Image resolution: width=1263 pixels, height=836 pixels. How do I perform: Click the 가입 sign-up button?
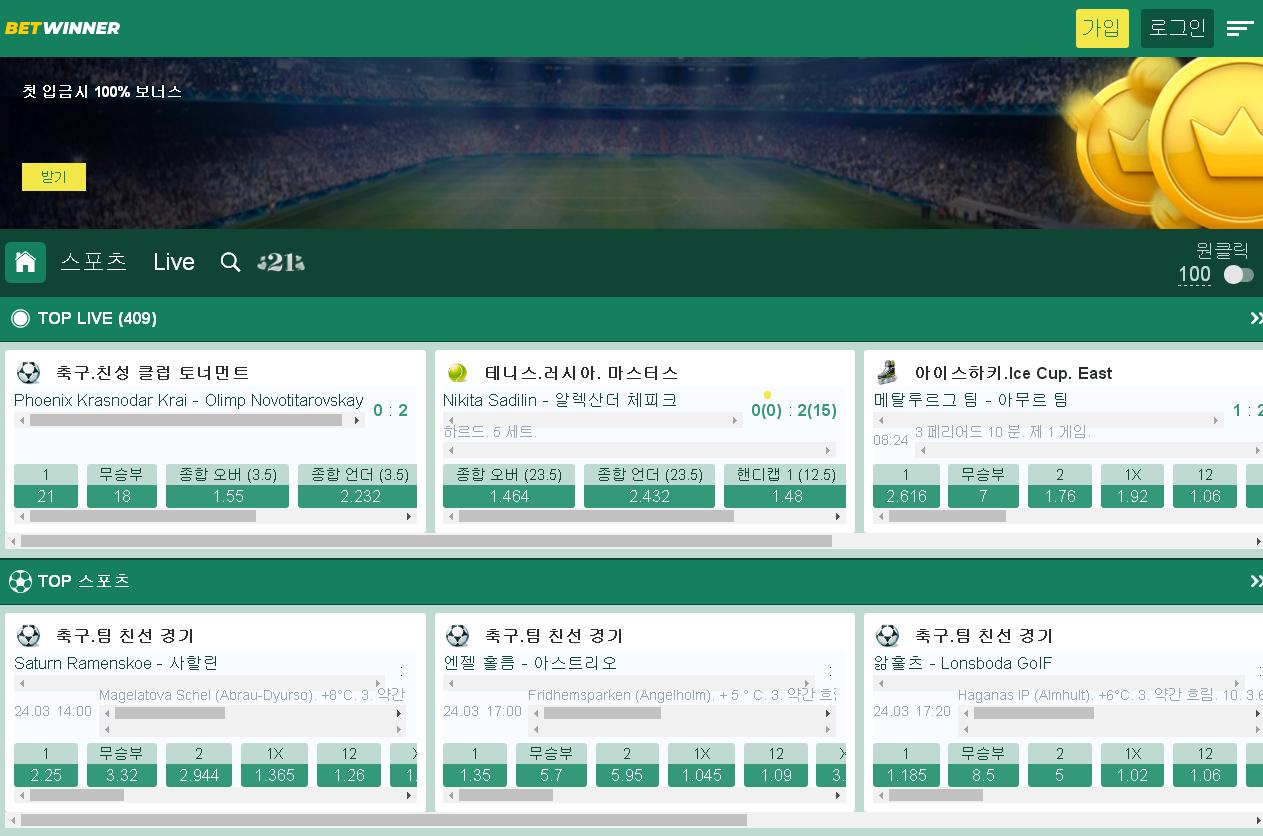tap(1102, 28)
